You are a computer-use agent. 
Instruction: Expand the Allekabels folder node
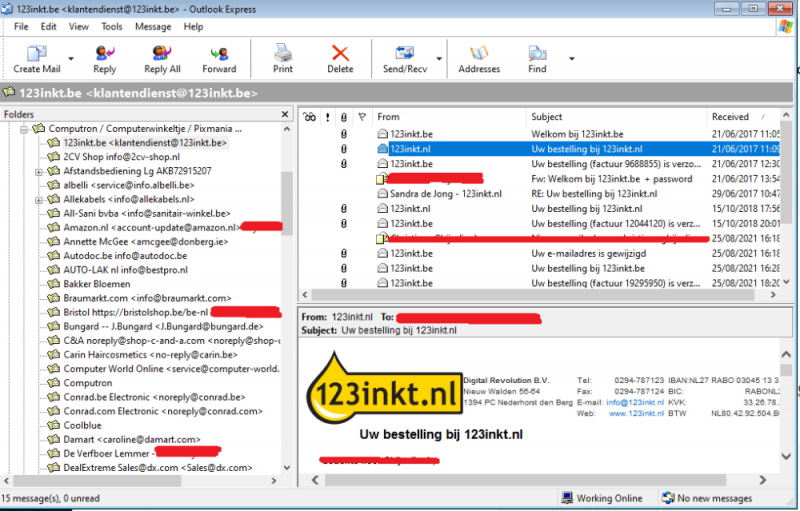click(39, 199)
